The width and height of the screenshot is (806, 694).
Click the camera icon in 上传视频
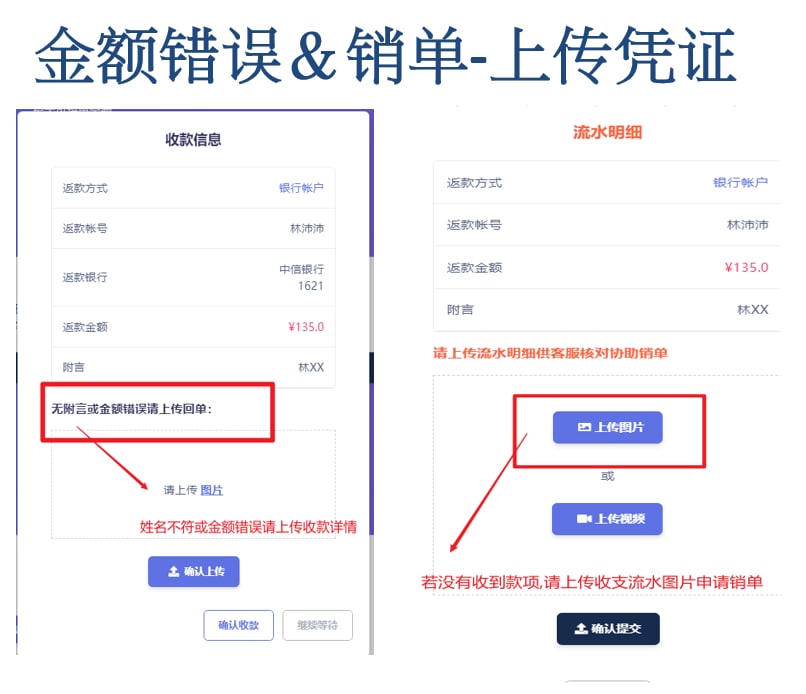[584, 519]
